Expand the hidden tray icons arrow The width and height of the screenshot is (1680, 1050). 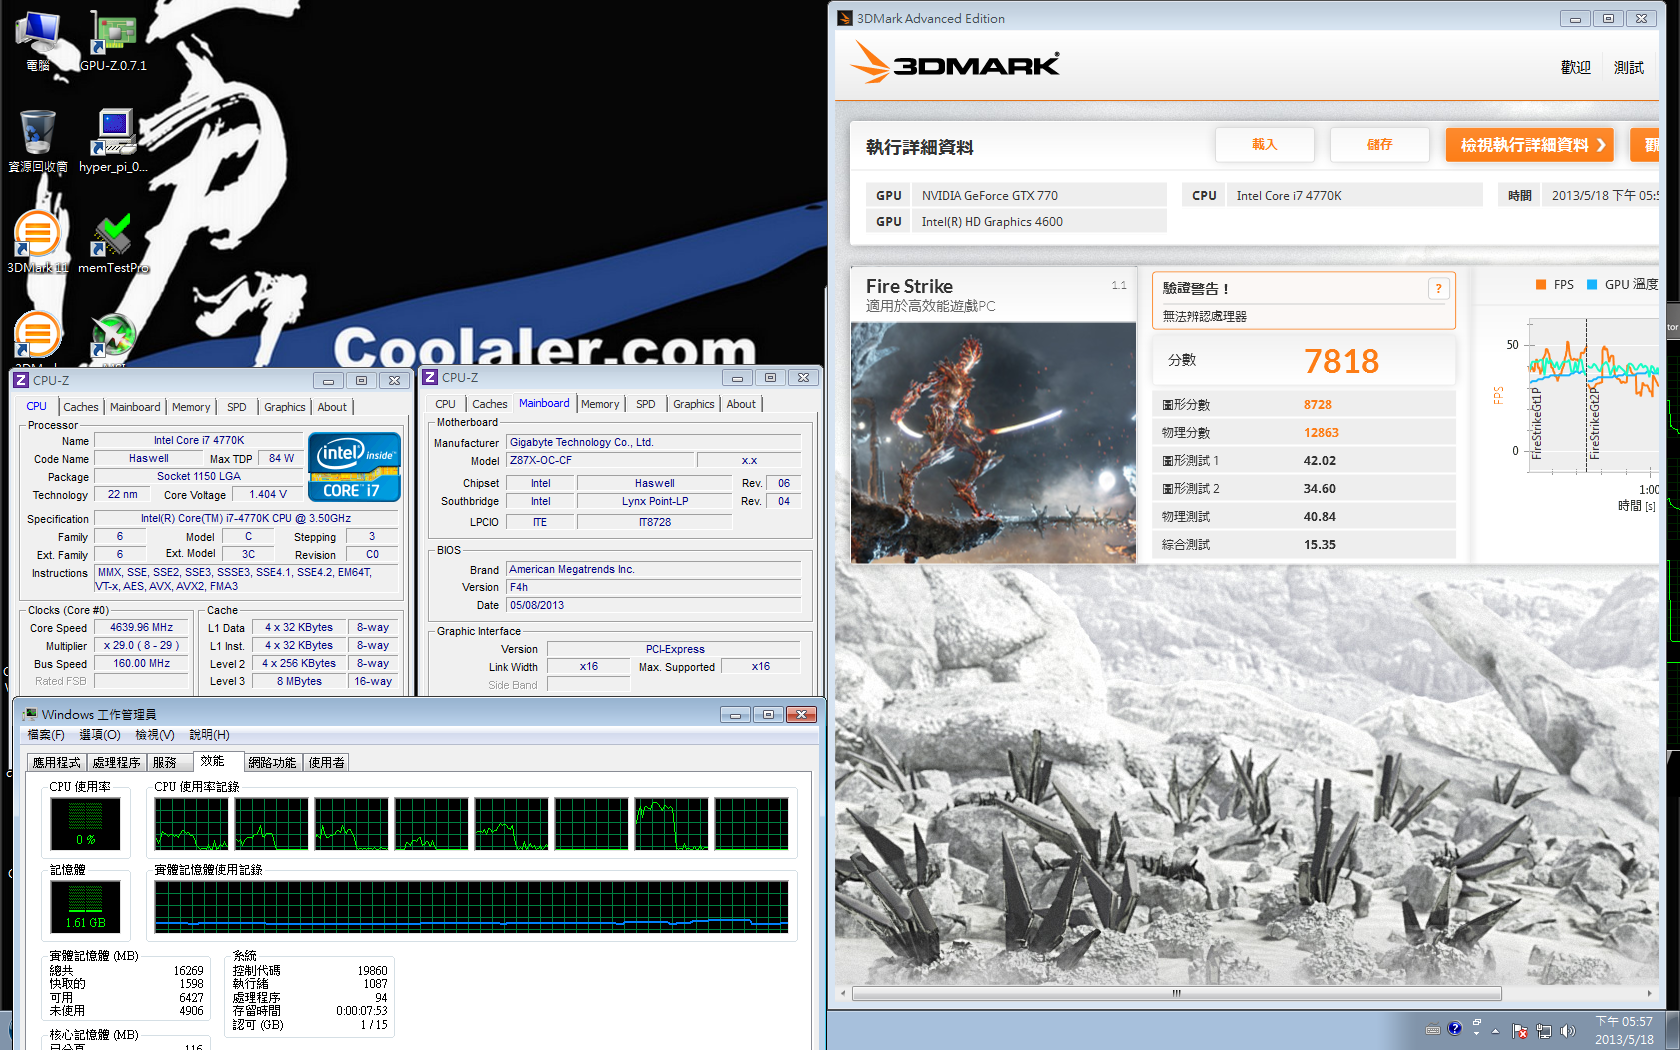pyautogui.click(x=1496, y=1031)
